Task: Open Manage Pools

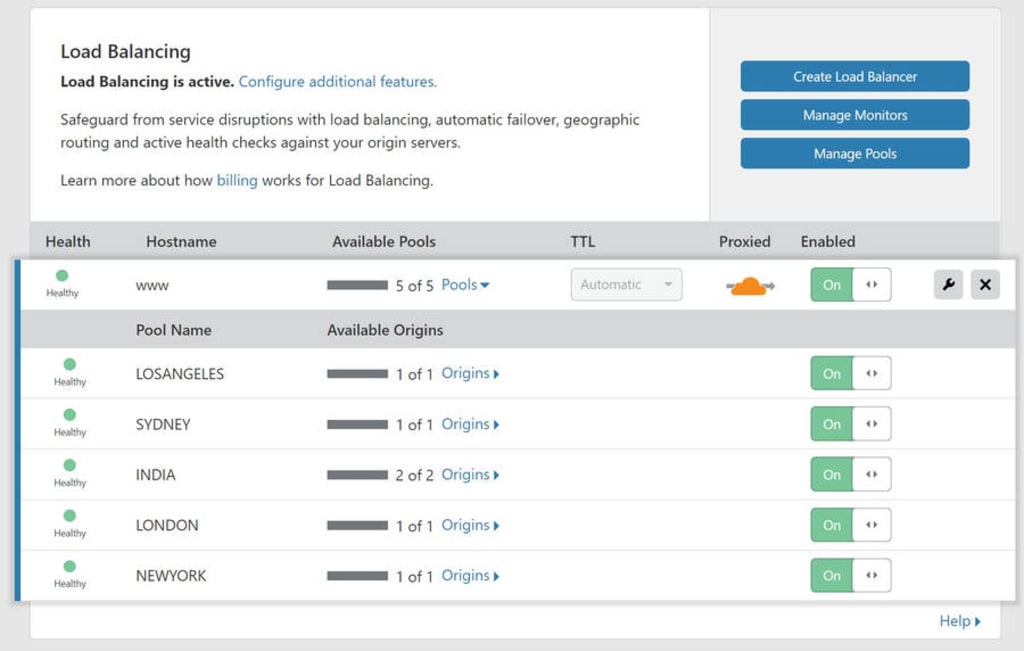Action: point(855,153)
